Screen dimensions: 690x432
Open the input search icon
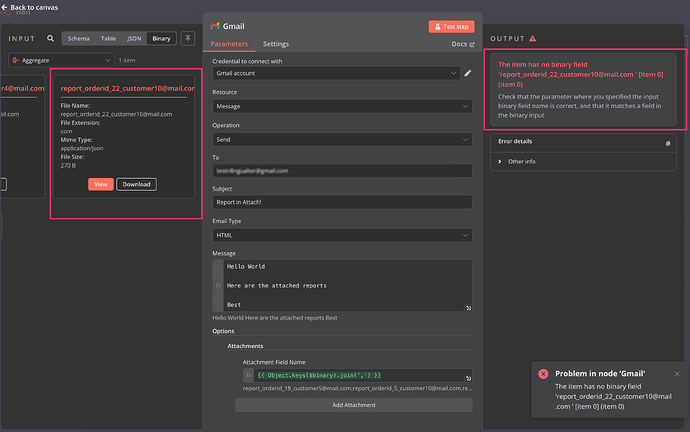tap(51, 39)
